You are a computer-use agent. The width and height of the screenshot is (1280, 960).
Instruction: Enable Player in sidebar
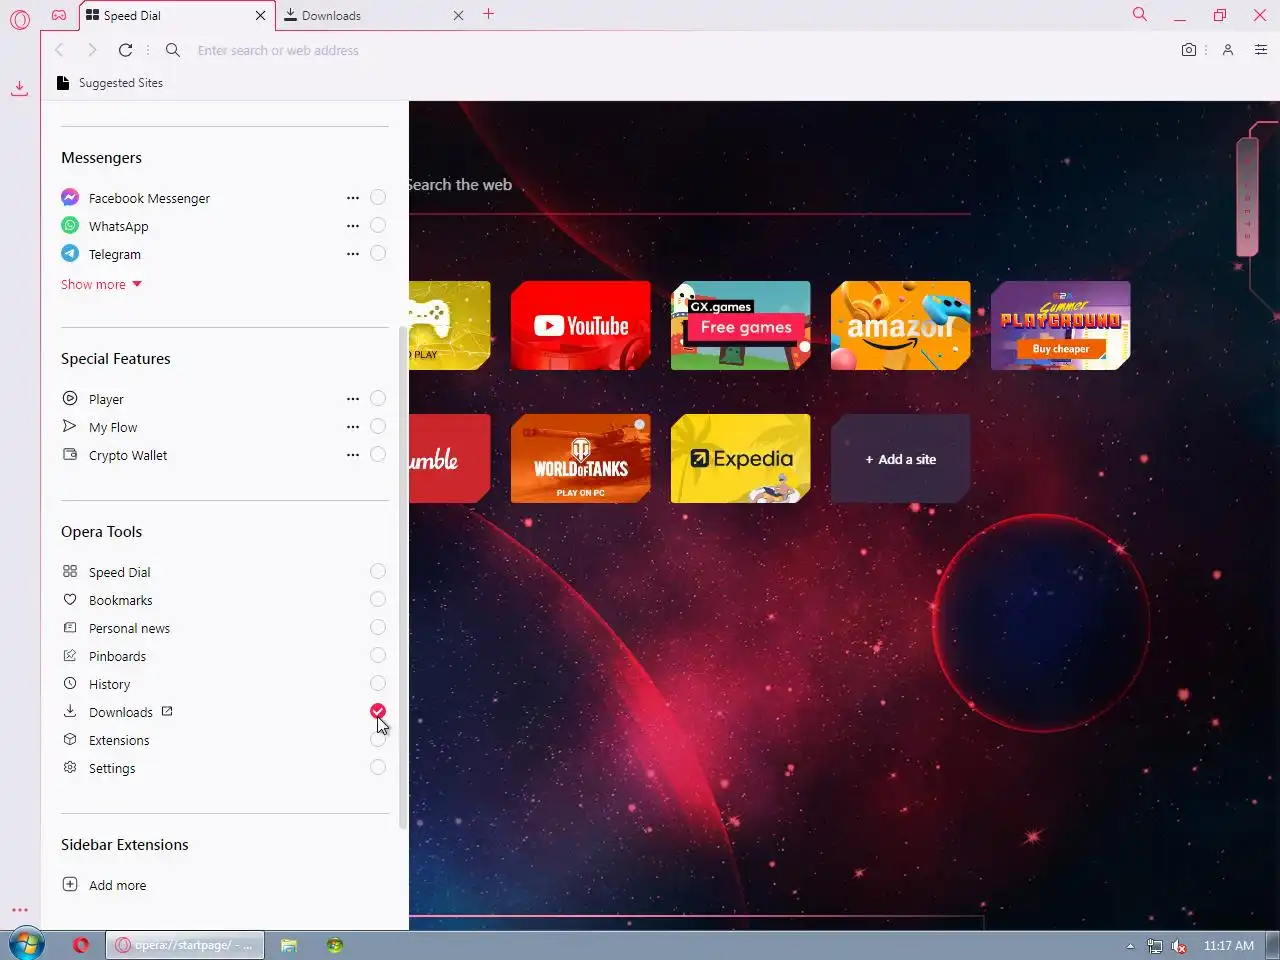(378, 398)
